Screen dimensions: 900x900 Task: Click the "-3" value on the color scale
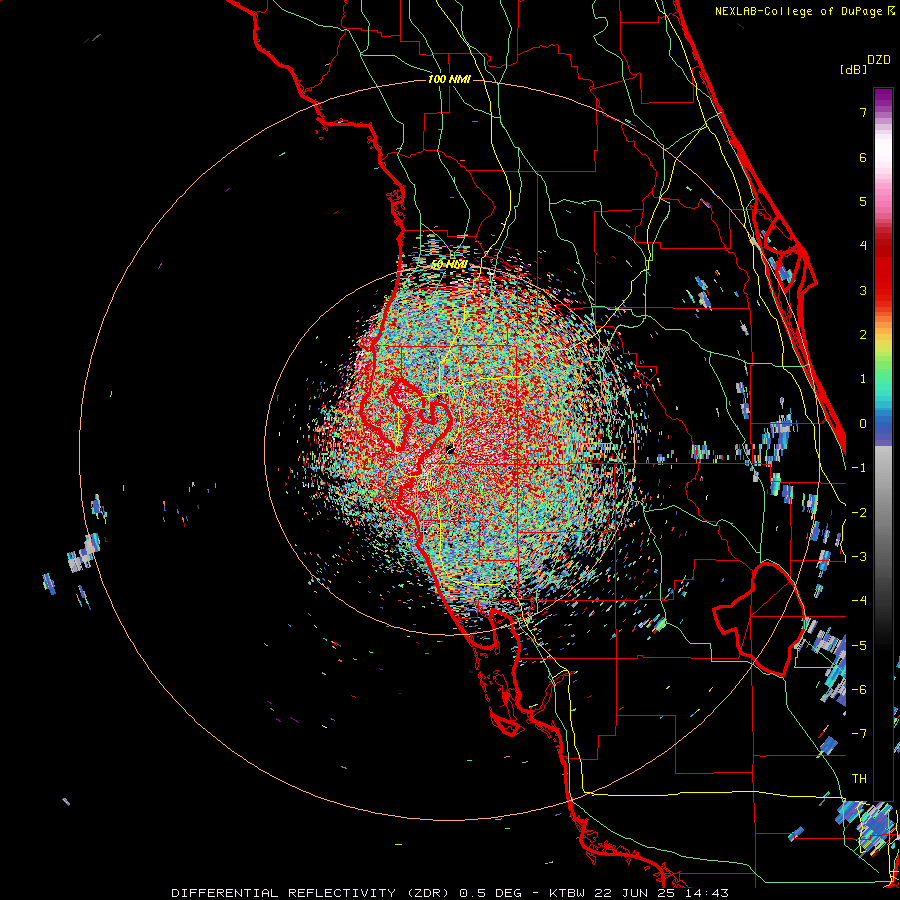859,557
